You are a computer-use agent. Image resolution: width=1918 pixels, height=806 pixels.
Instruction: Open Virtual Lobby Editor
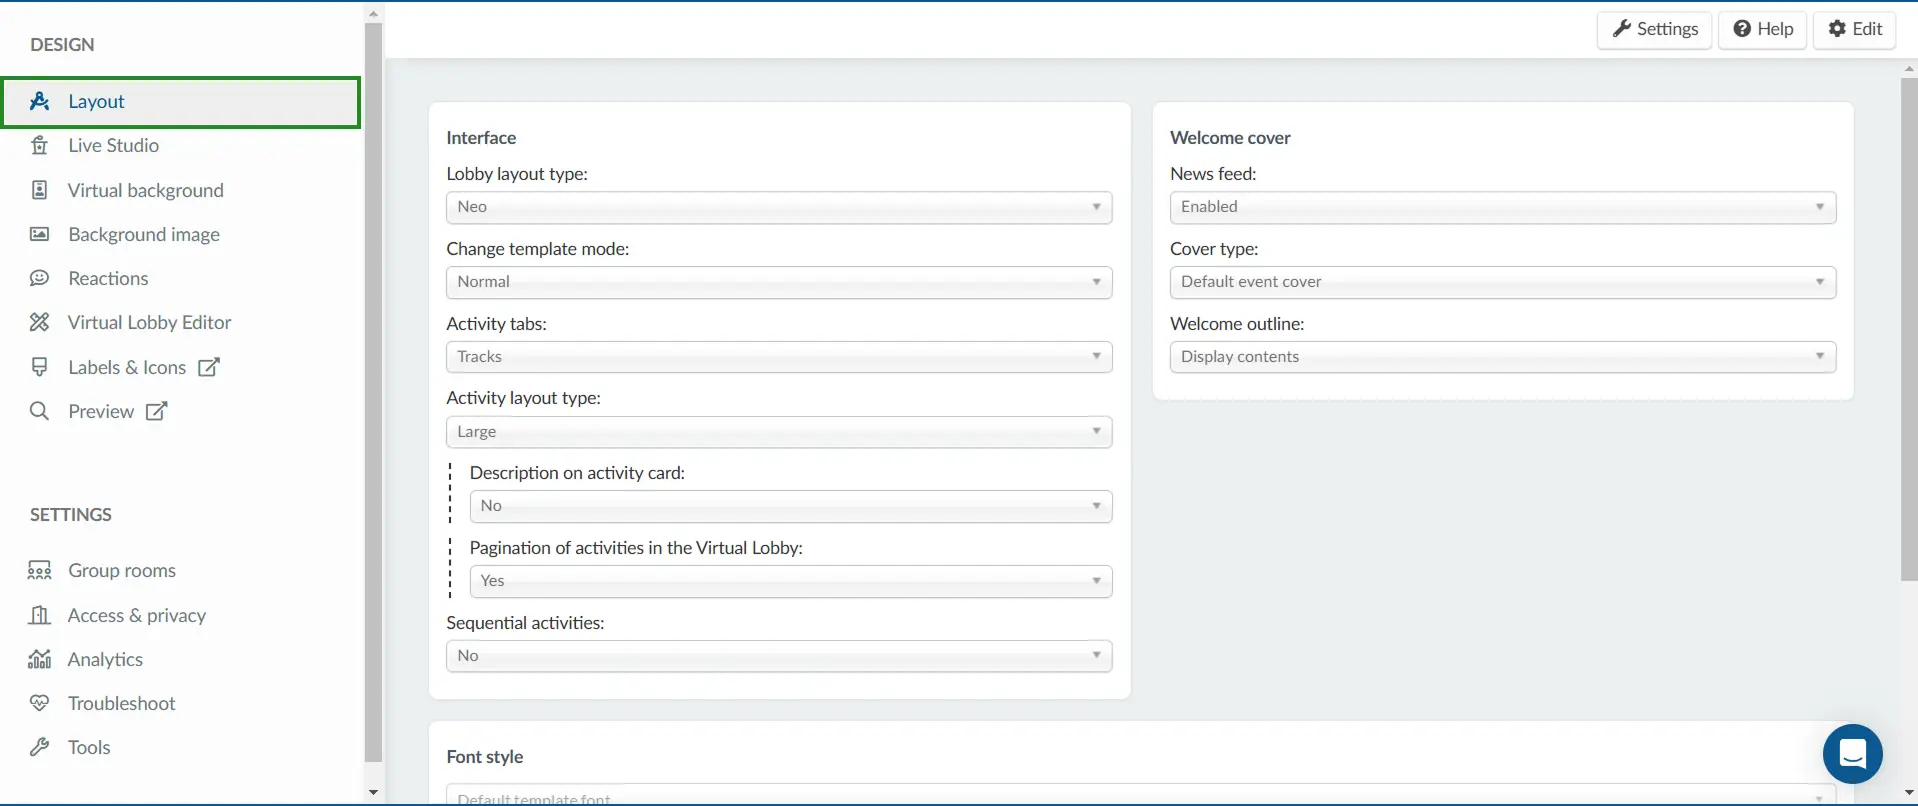pyautogui.click(x=150, y=322)
